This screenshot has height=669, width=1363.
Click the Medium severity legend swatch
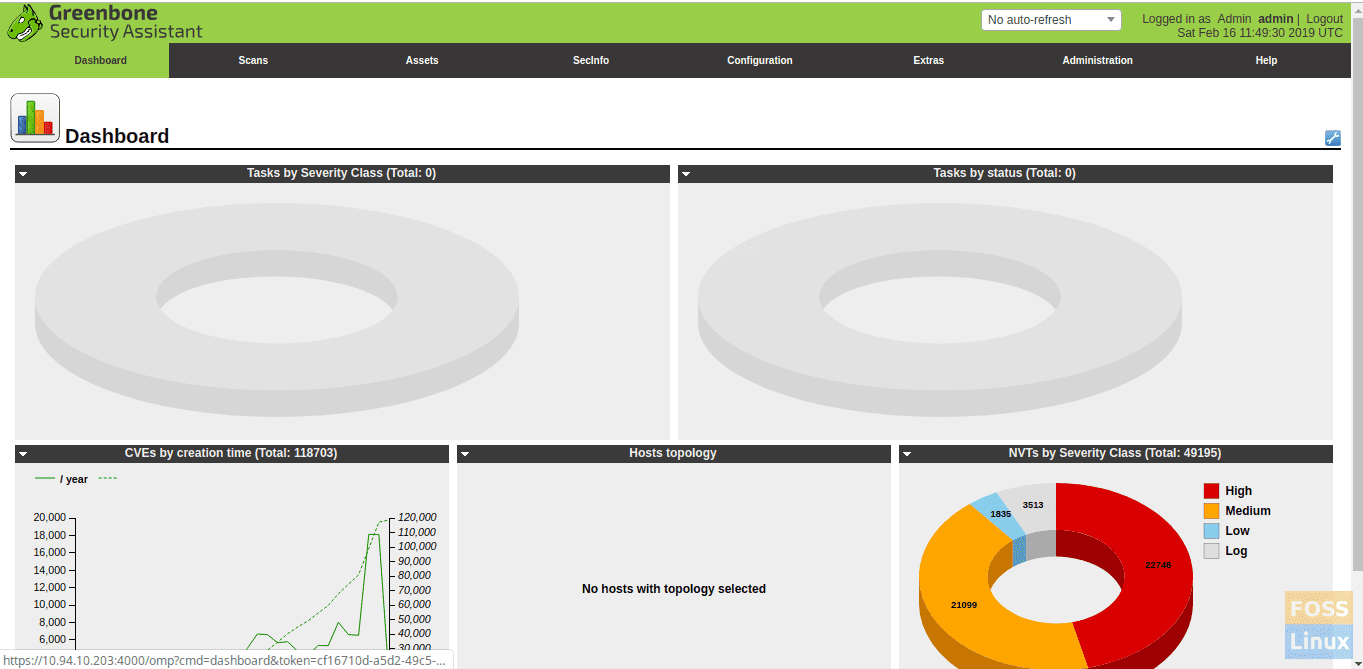(x=1211, y=511)
